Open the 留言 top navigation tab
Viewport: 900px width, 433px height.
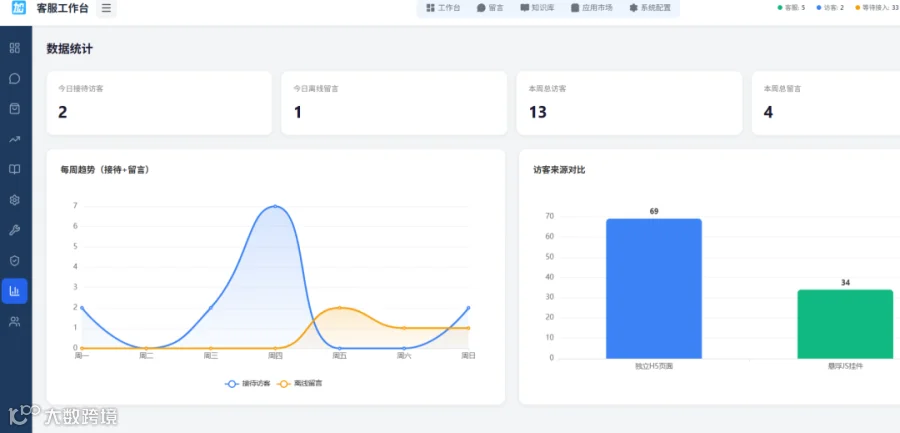(490, 8)
